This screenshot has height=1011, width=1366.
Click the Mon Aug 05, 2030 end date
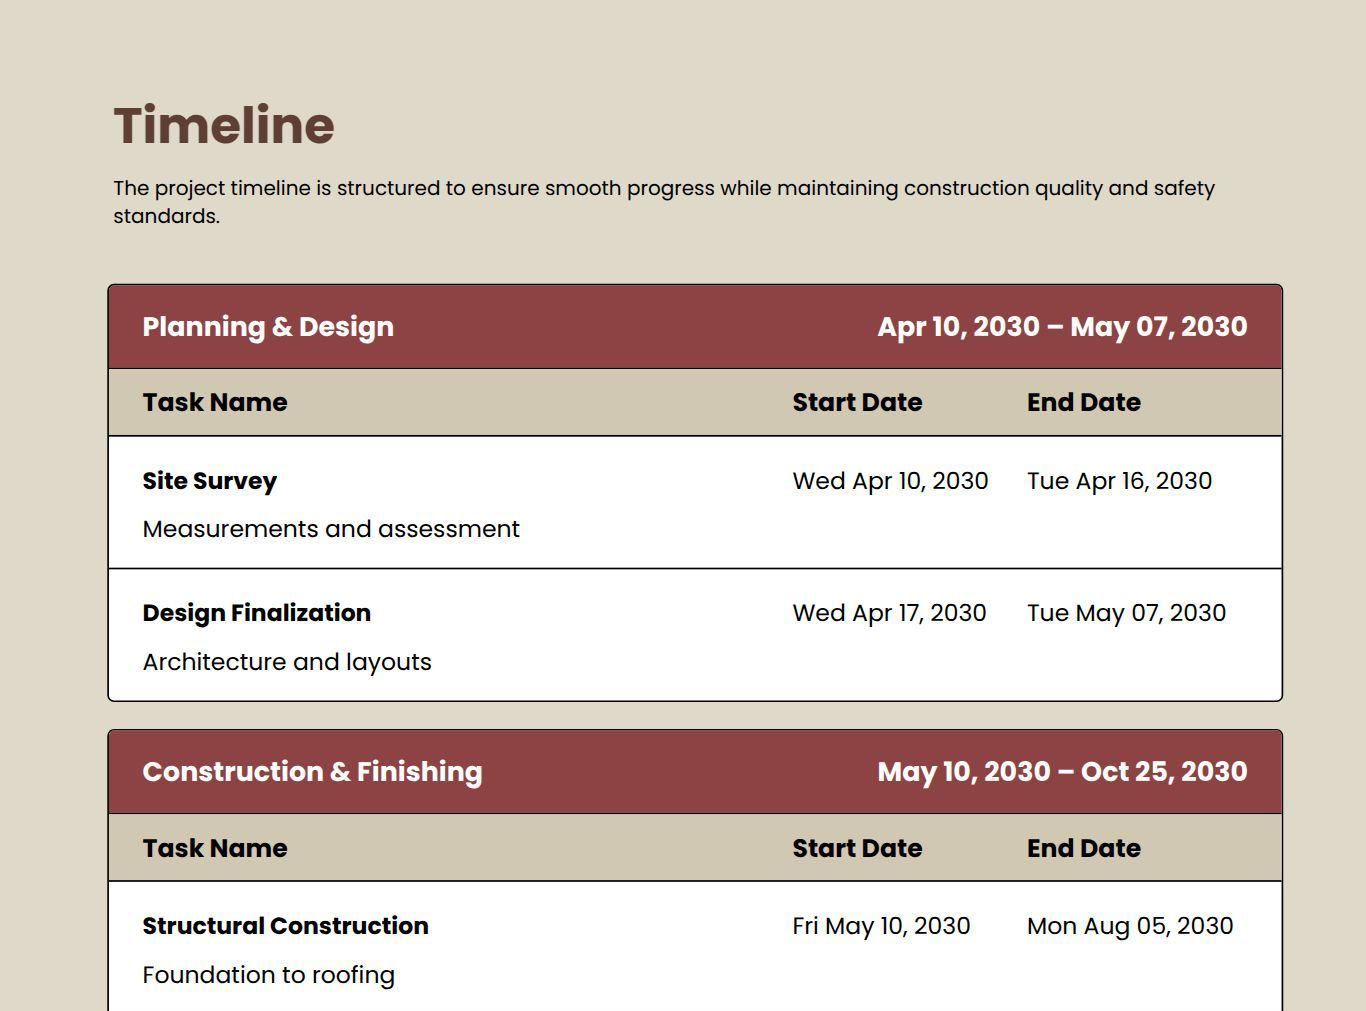pyautogui.click(x=1130, y=926)
